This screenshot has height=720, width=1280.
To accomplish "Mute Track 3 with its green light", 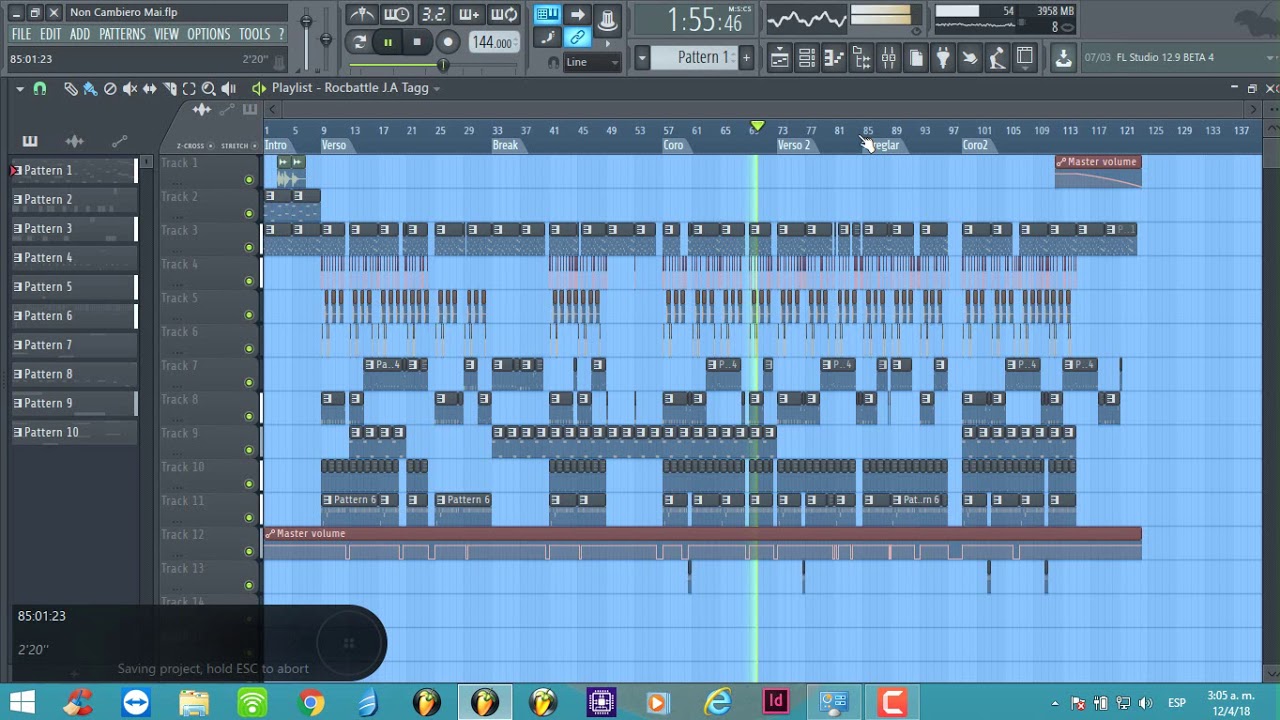I will tap(249, 247).
